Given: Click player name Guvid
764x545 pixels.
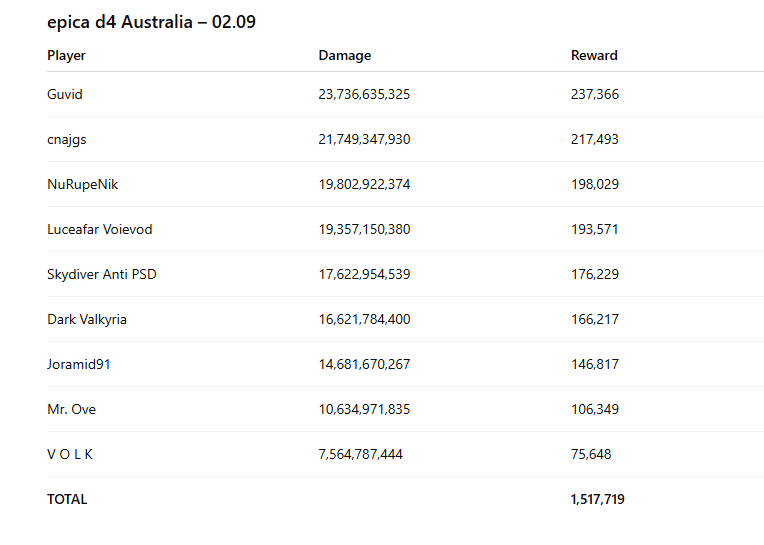Looking at the screenshot, I should point(65,95).
